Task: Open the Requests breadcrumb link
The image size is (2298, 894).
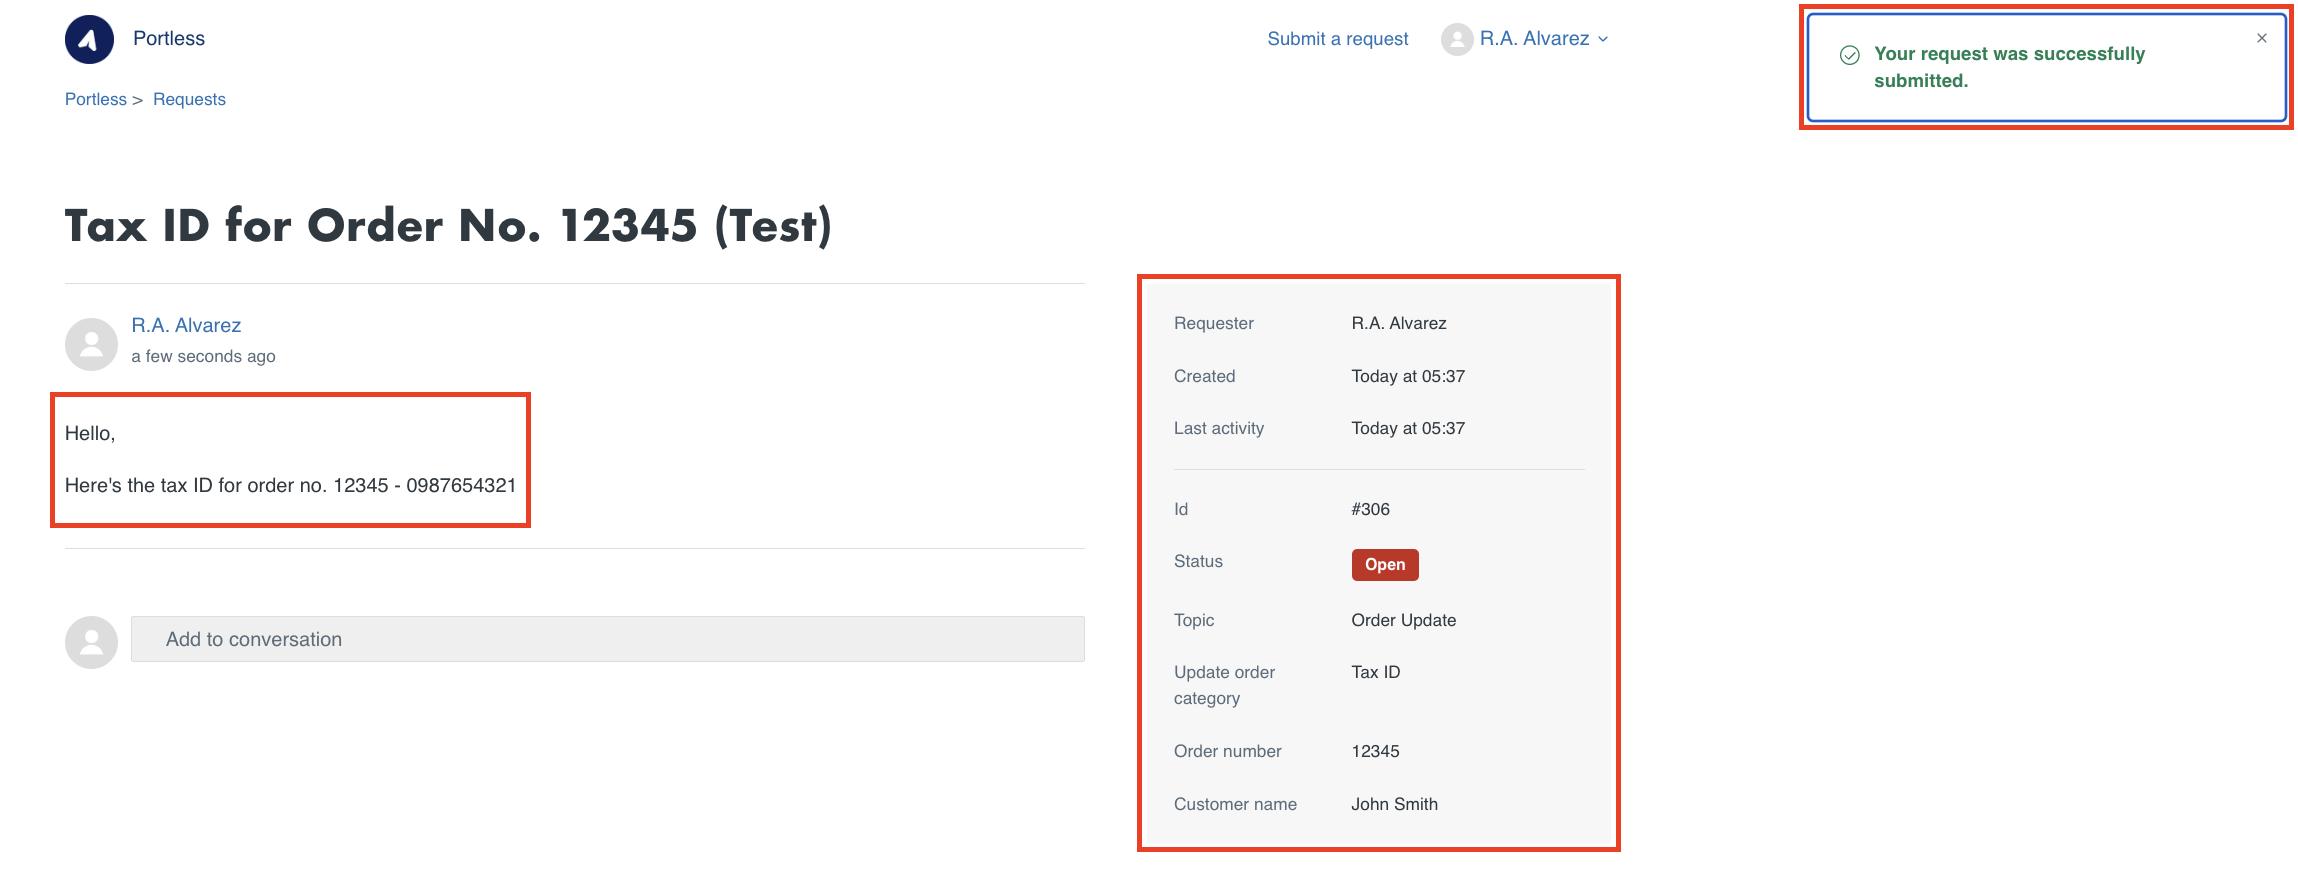Action: pos(189,99)
